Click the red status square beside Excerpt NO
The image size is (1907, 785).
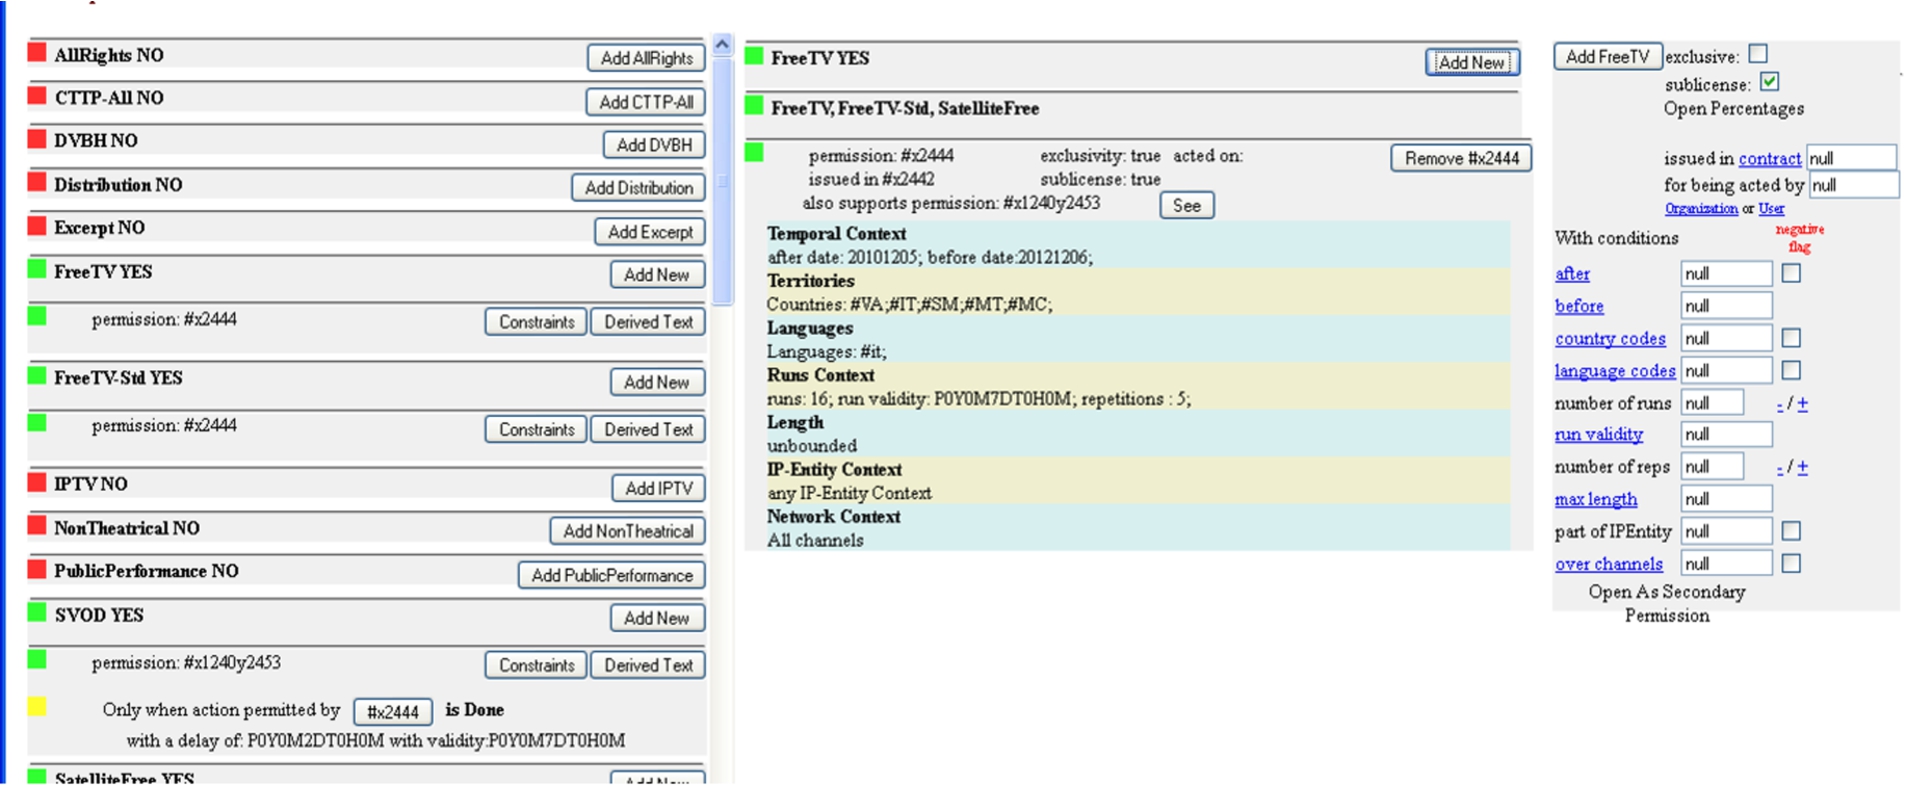tap(37, 225)
